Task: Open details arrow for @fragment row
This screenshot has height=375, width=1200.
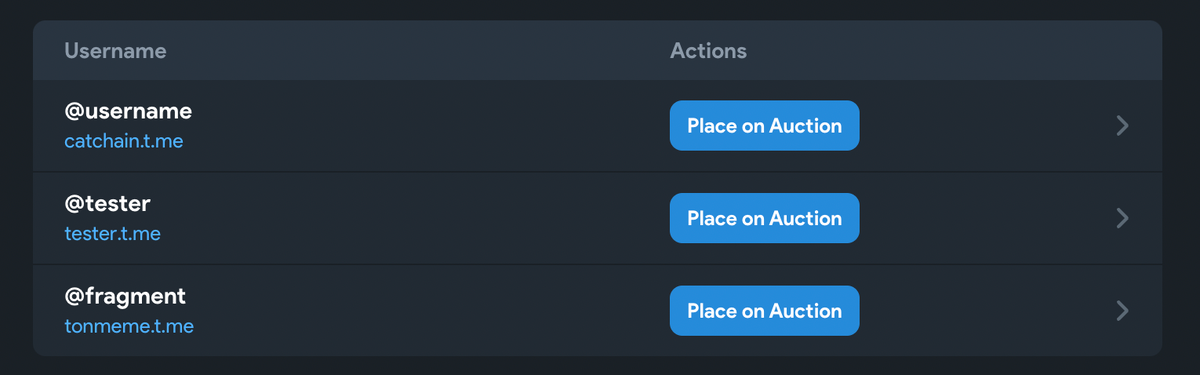Action: tap(1122, 310)
